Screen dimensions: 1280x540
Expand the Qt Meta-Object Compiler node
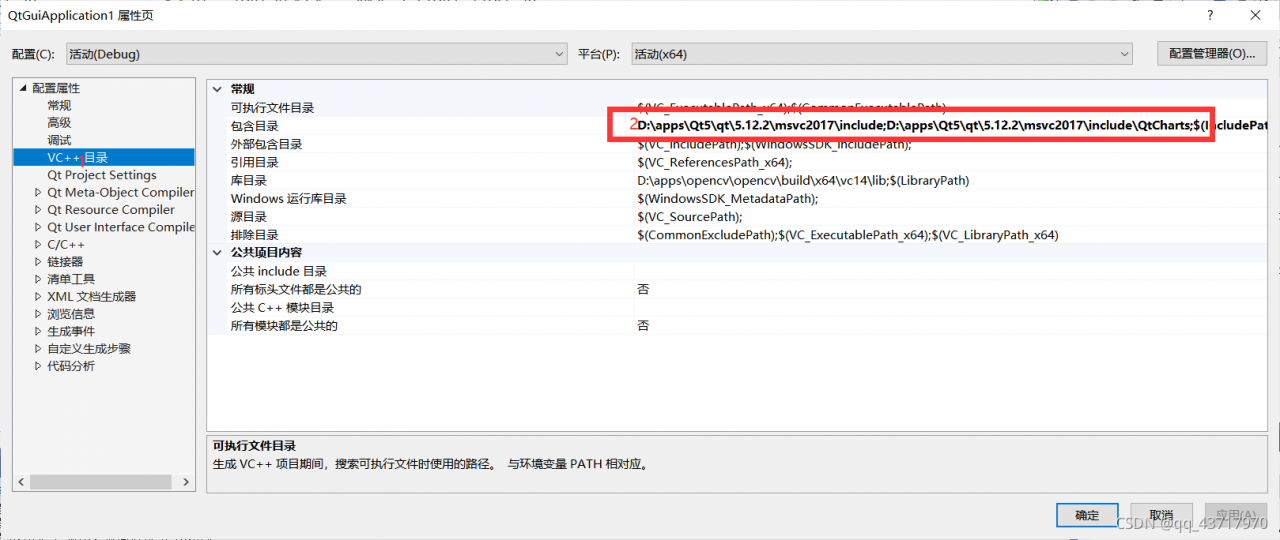[38, 193]
